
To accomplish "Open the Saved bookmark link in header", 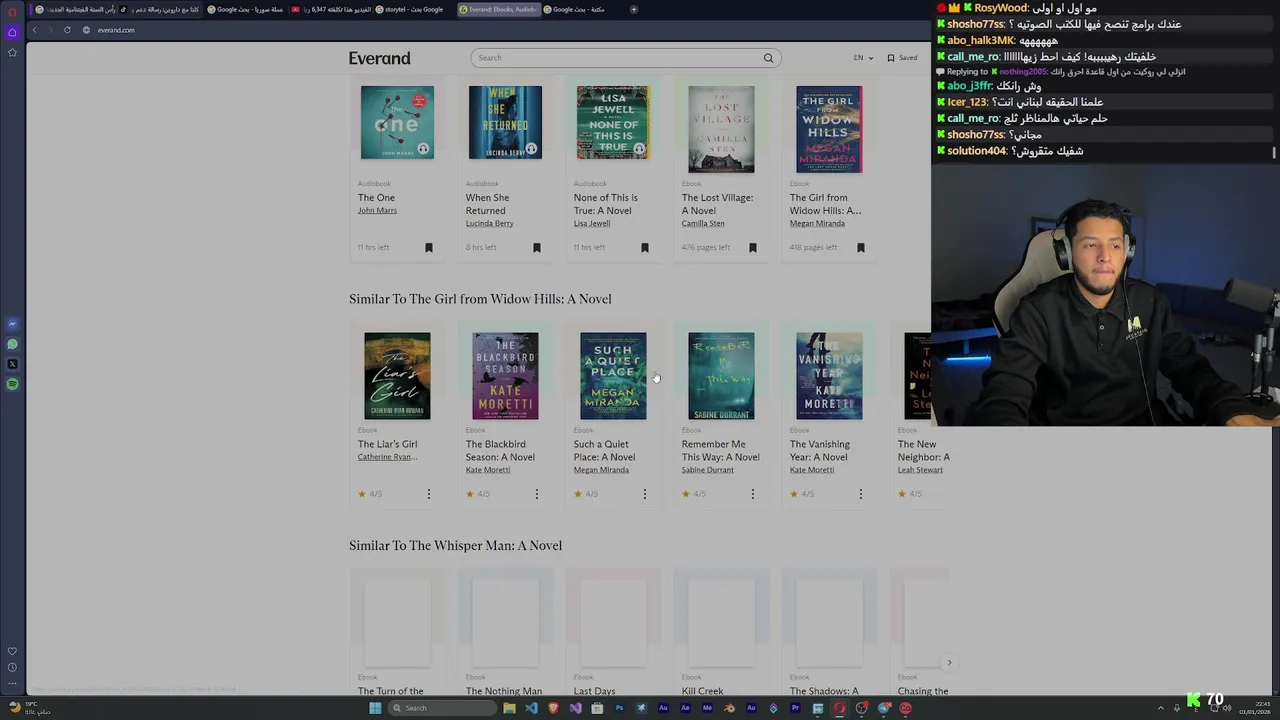I will click(x=903, y=58).
